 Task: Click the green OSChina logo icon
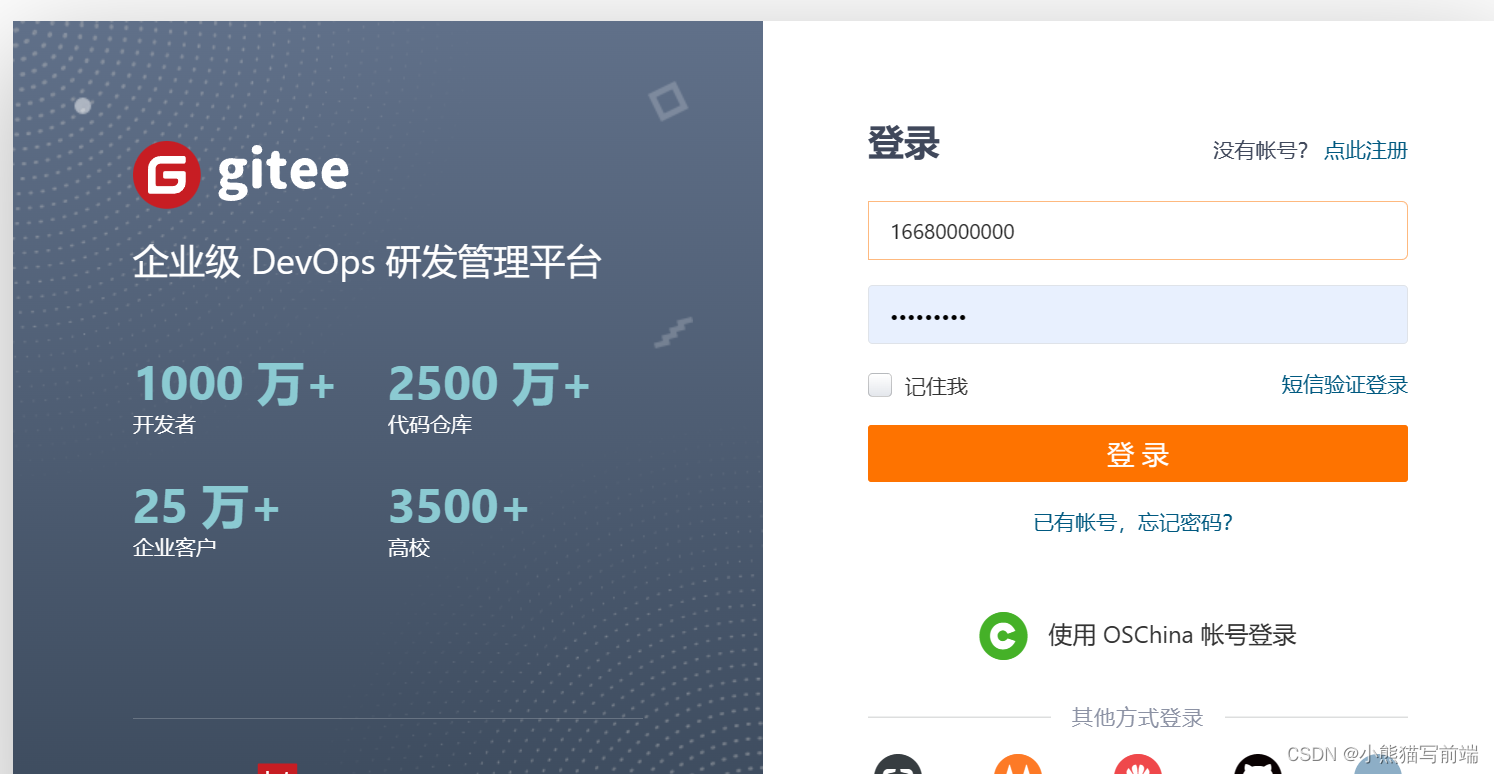coord(1003,635)
